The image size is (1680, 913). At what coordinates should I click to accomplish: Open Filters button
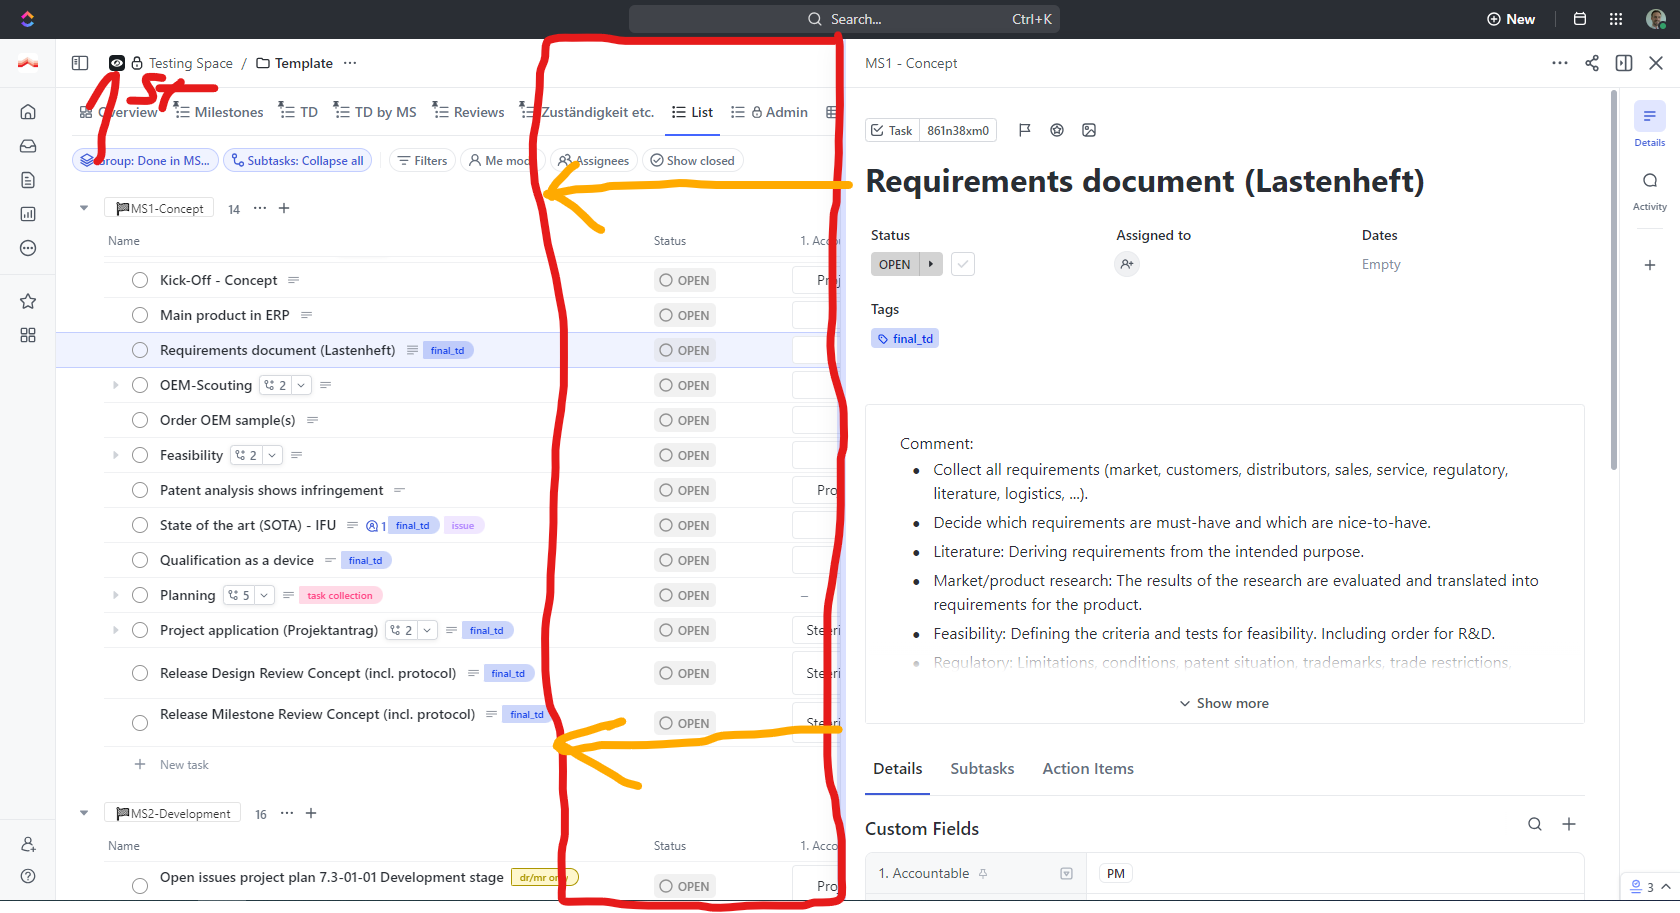pos(422,160)
